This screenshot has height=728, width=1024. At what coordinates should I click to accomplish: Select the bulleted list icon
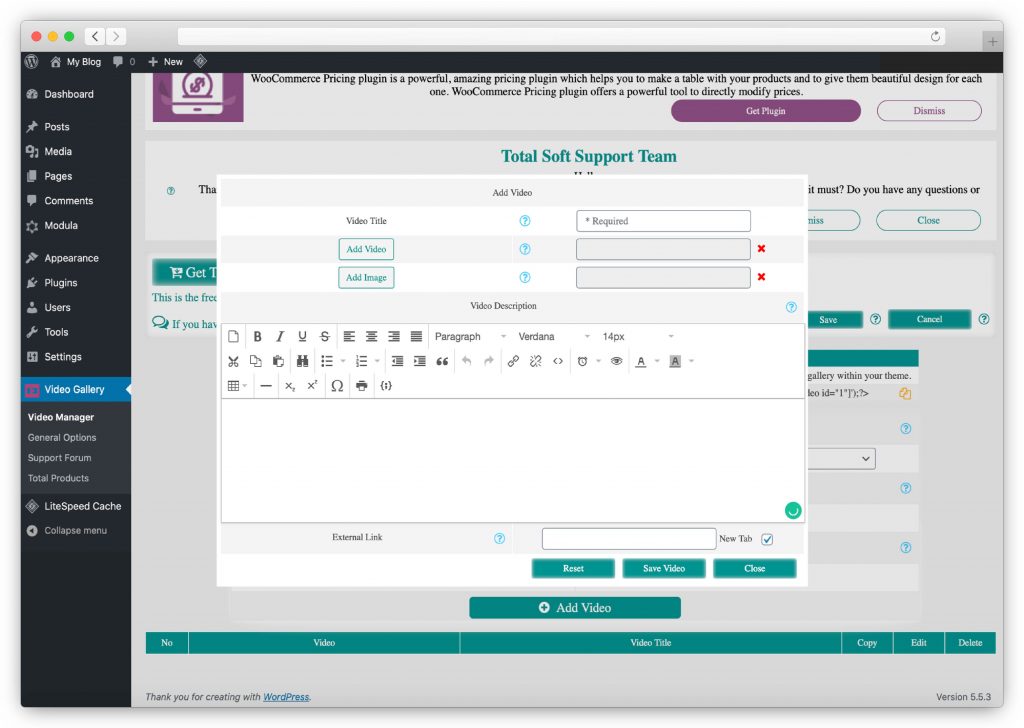coord(328,360)
